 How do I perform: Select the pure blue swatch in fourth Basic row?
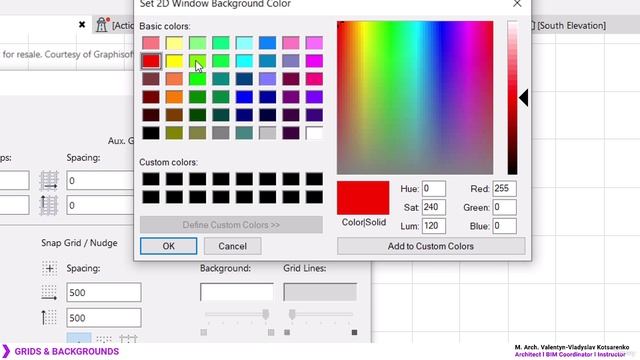[x=244, y=97]
